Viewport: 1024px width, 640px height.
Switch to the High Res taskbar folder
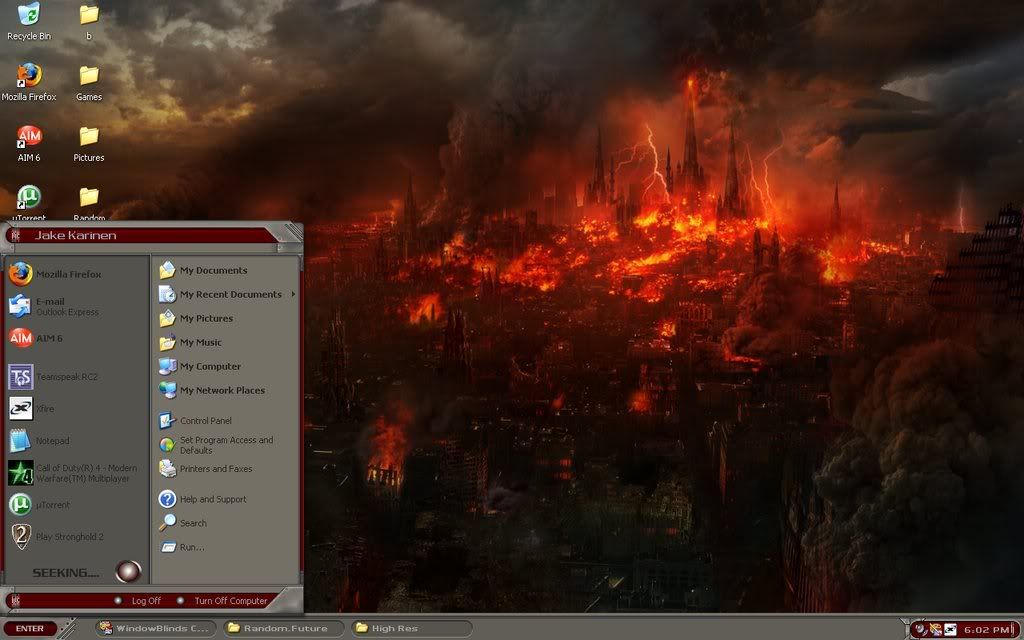pos(411,629)
